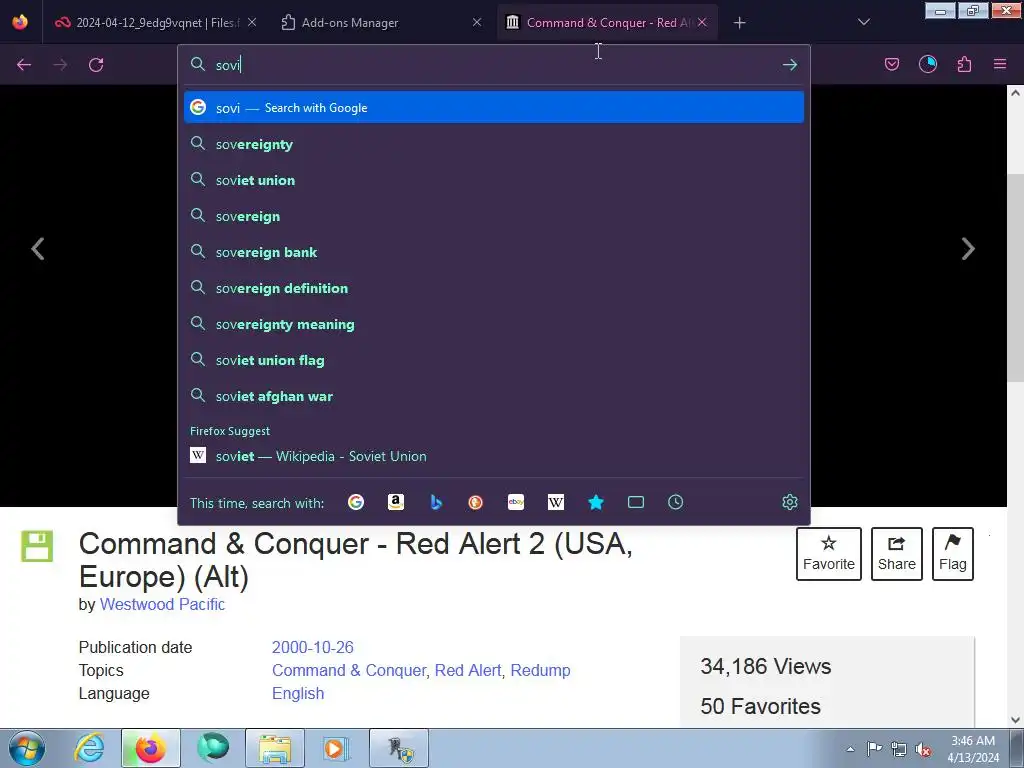Click the Flag button

pos(952,554)
